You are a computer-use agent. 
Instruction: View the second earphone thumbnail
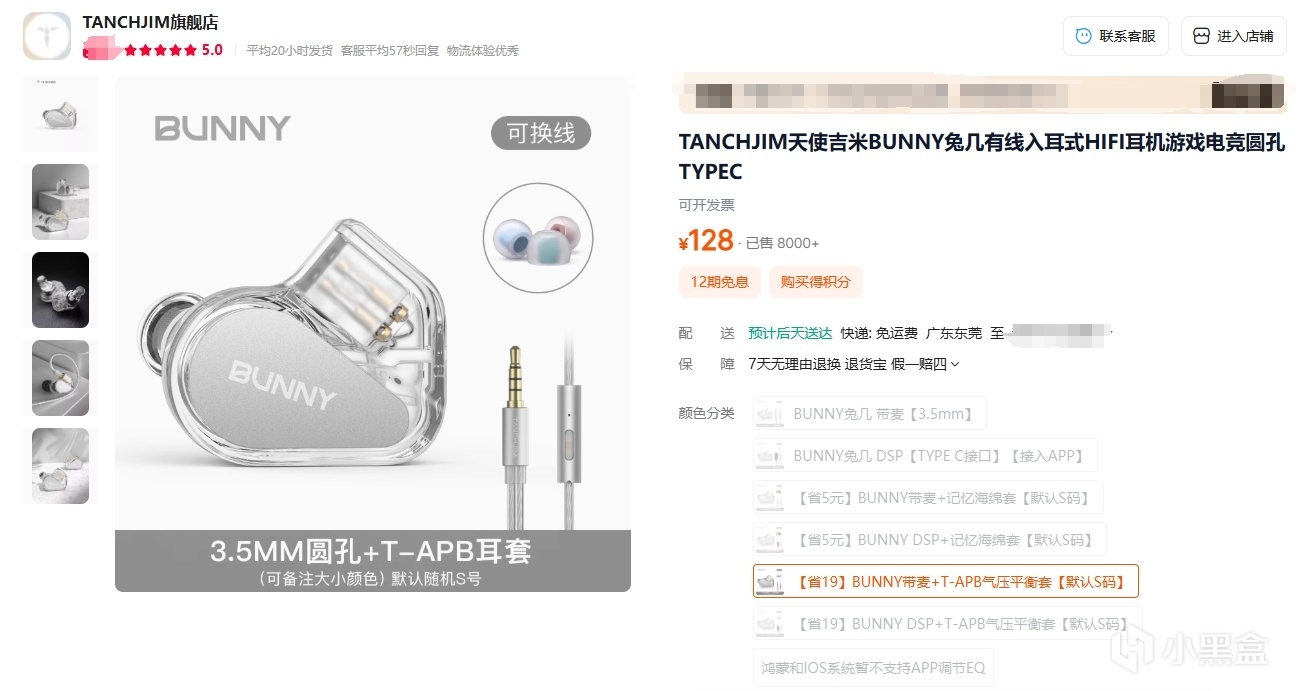[x=61, y=202]
